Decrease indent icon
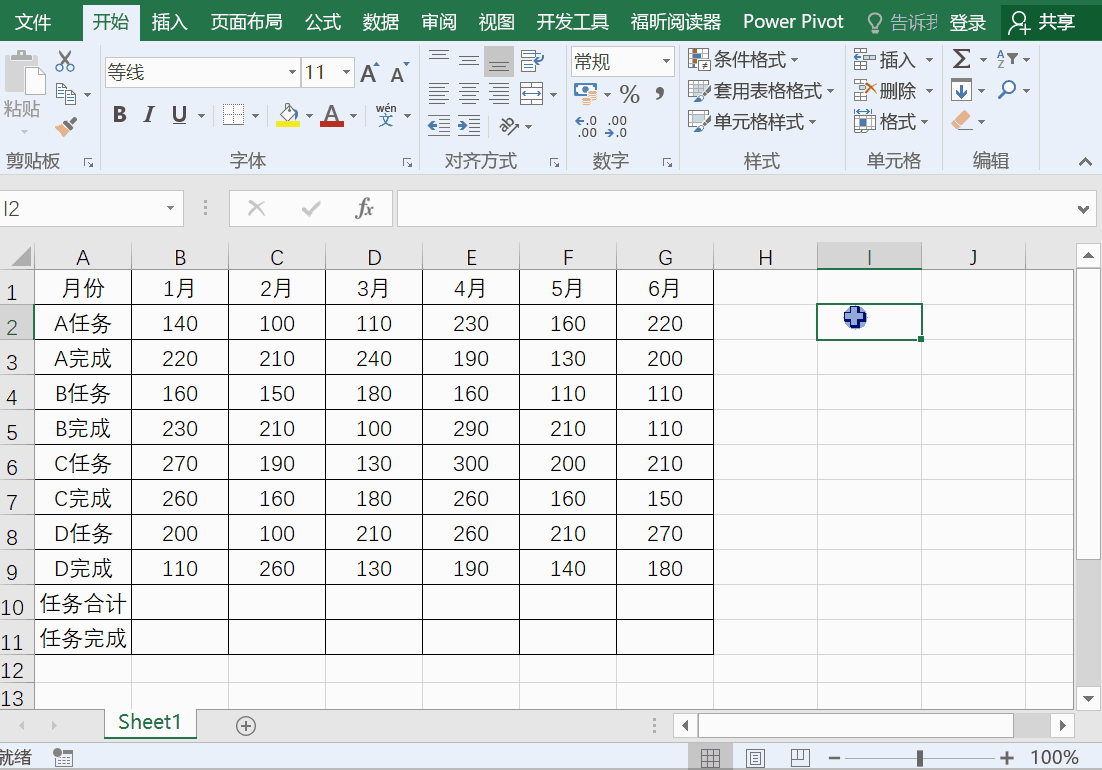 (x=439, y=126)
